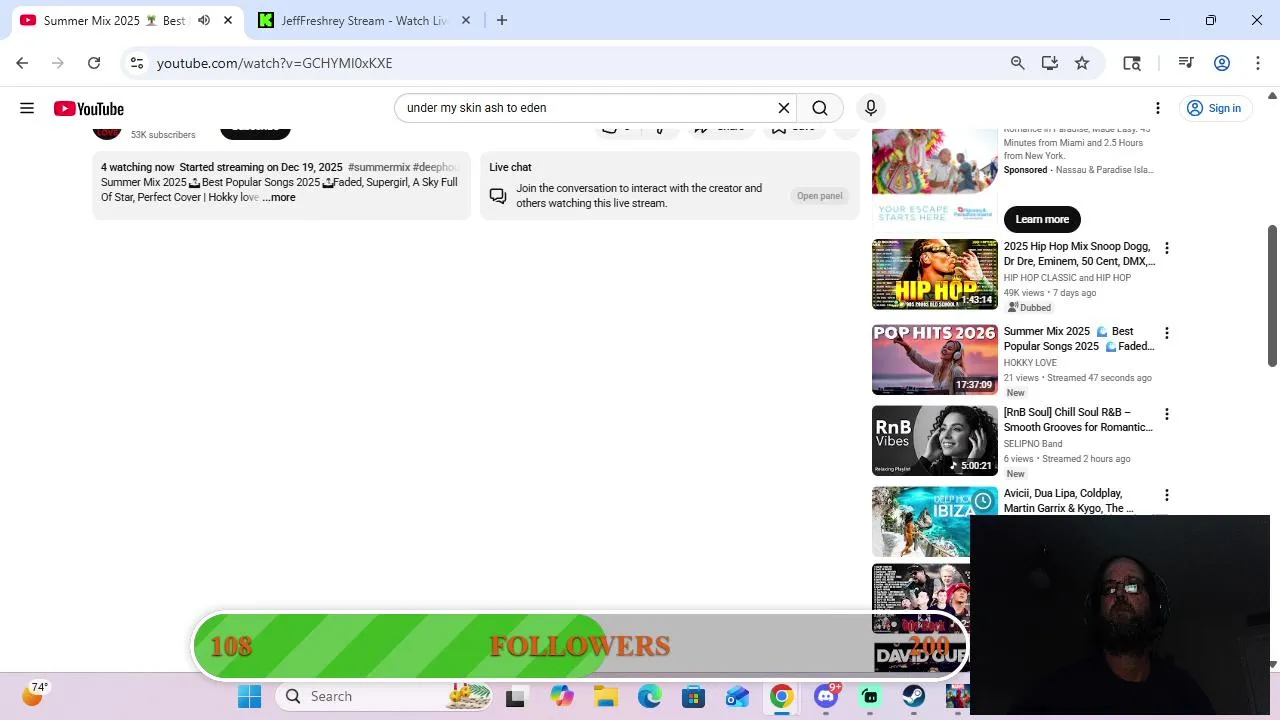The image size is (1280, 720).
Task: Open YouTube settings three-dot menu
Action: [1158, 108]
